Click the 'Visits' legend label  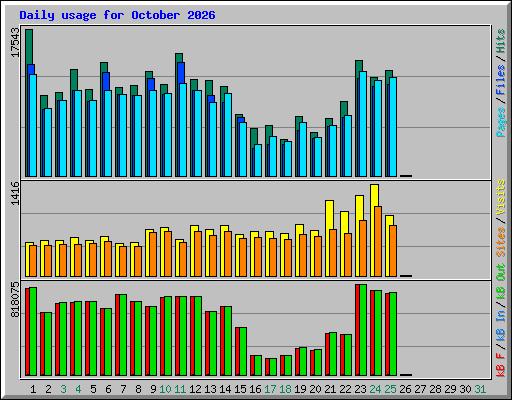500,197
